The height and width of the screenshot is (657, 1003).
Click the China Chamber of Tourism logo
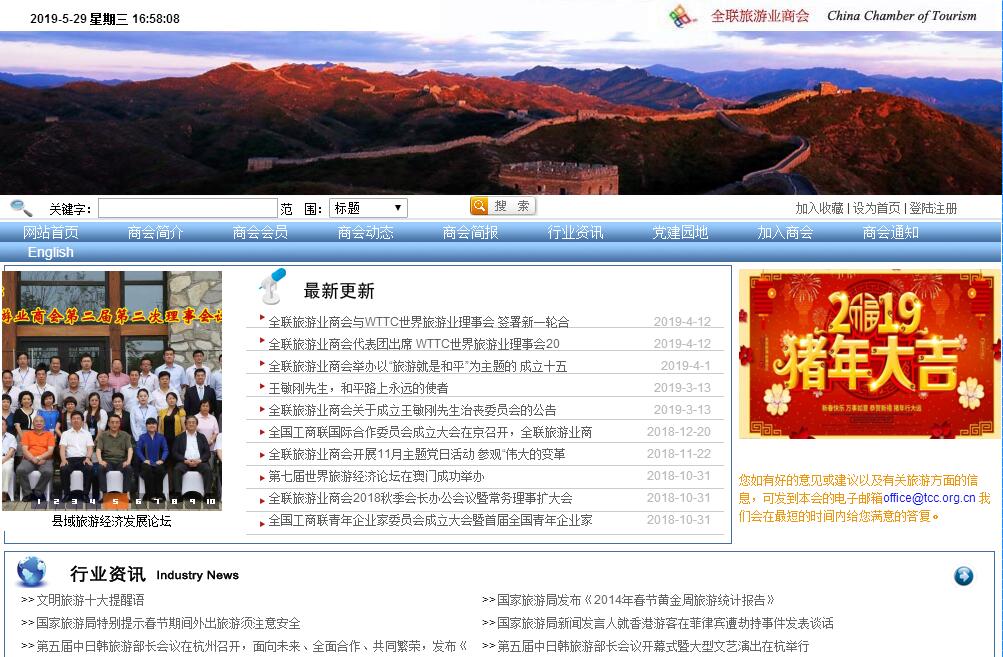coord(682,16)
